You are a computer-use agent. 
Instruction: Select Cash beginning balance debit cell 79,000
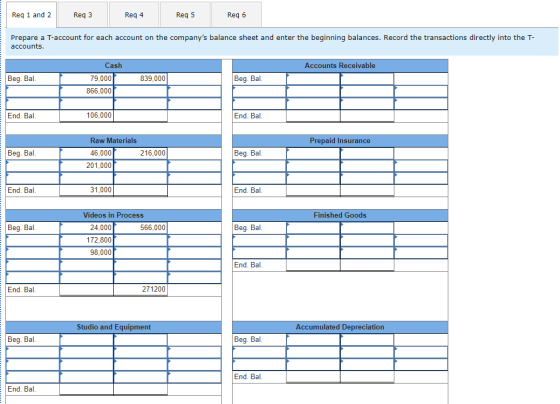pyautogui.click(x=86, y=79)
